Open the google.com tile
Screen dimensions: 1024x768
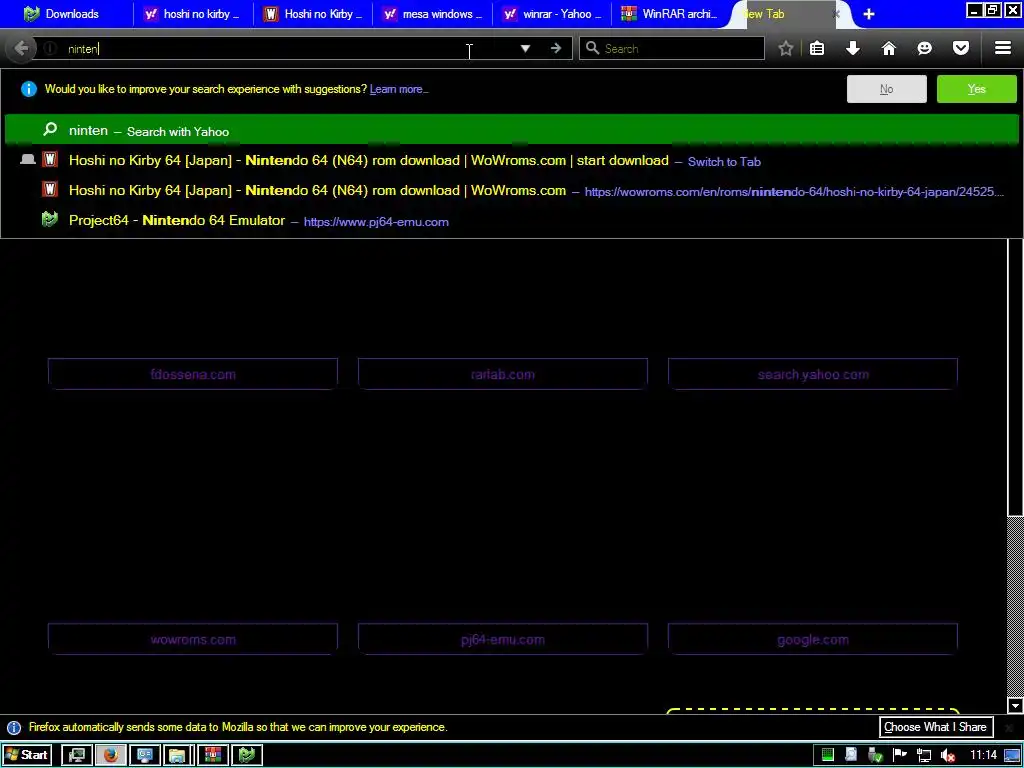point(813,639)
